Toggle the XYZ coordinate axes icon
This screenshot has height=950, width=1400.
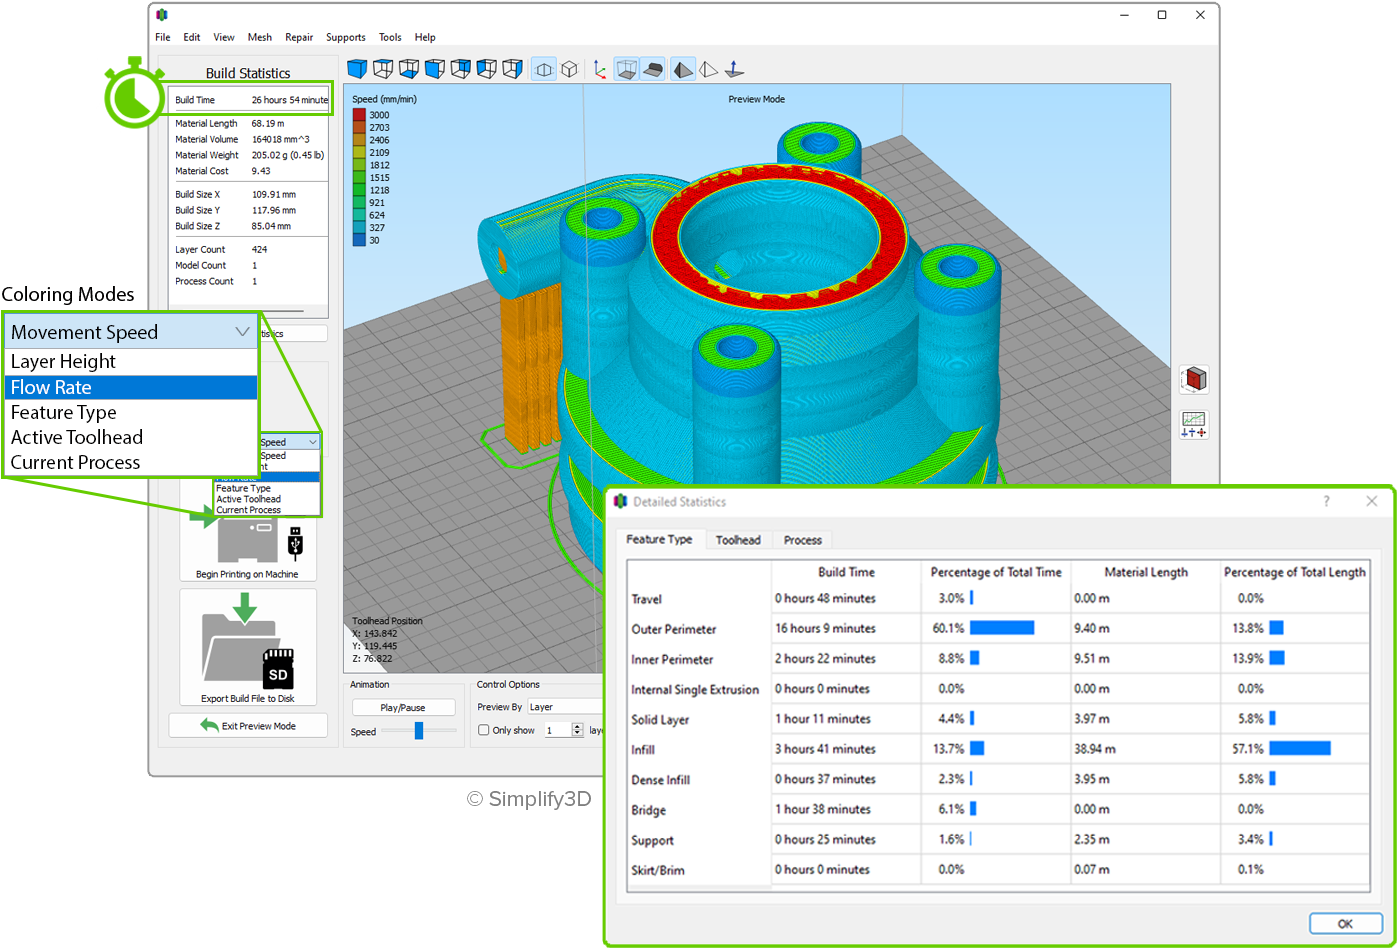(600, 69)
